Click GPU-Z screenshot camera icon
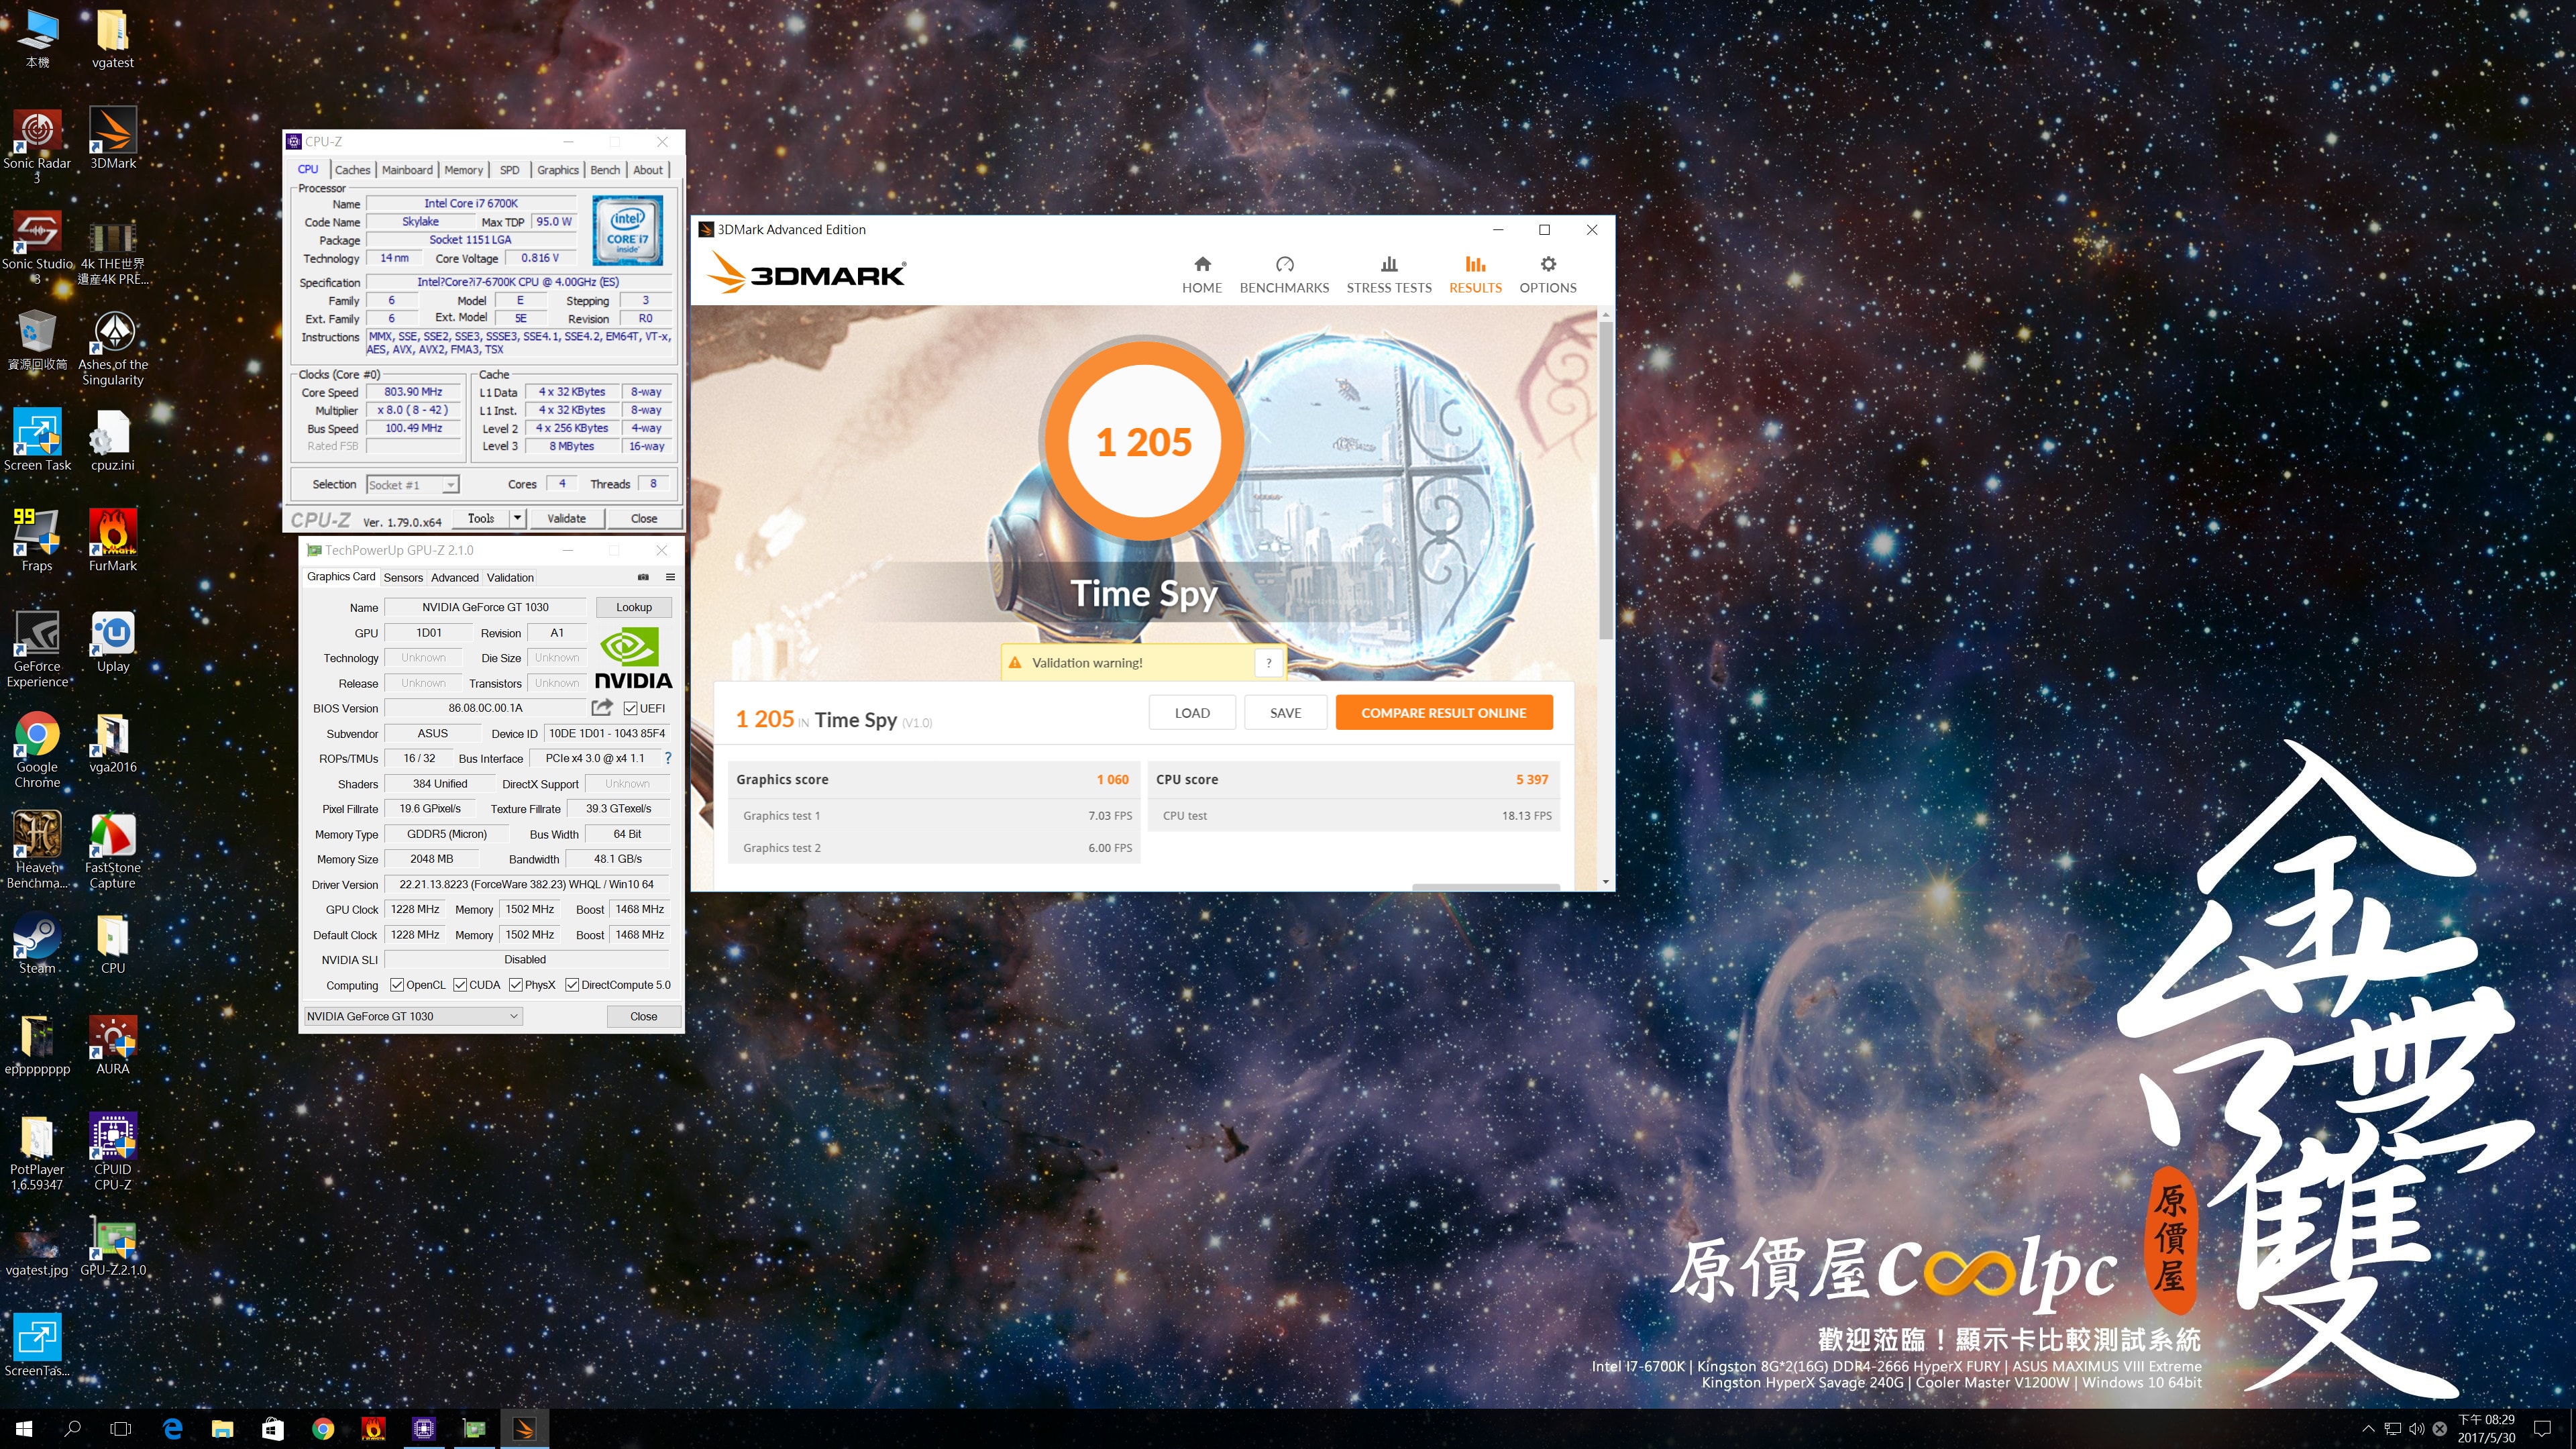Image resolution: width=2576 pixels, height=1449 pixels. click(x=643, y=577)
